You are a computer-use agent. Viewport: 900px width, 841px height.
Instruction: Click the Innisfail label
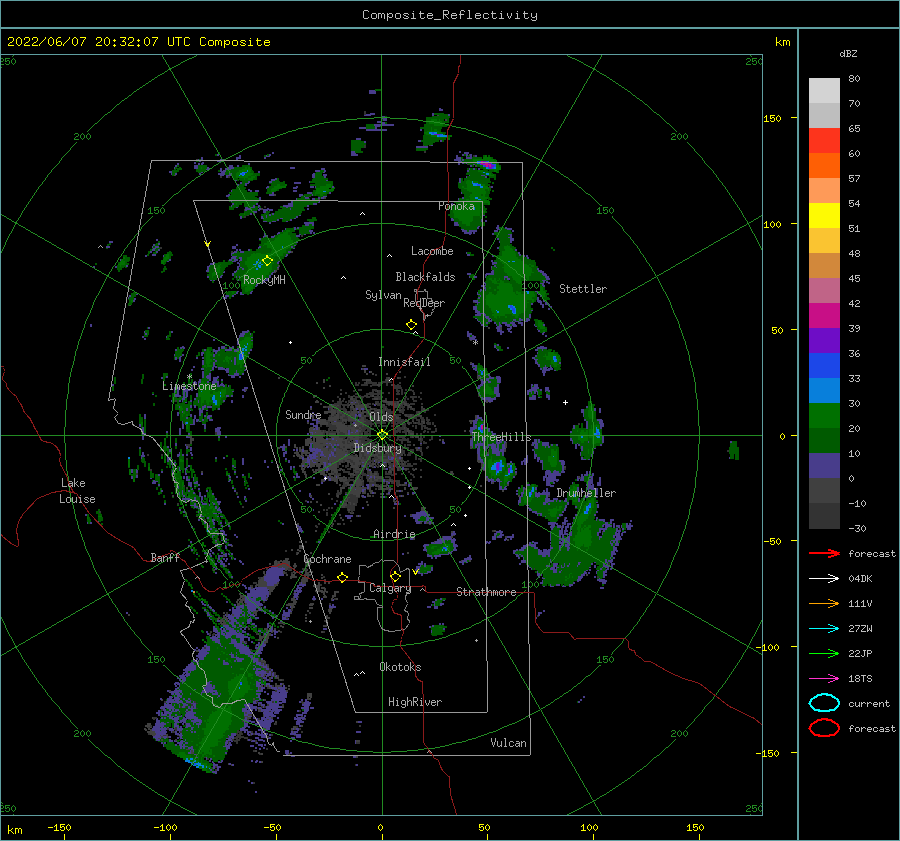[404, 362]
